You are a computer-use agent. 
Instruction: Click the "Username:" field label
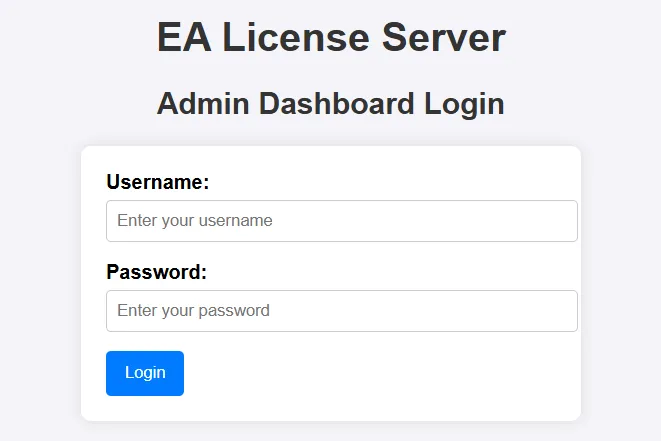158,182
